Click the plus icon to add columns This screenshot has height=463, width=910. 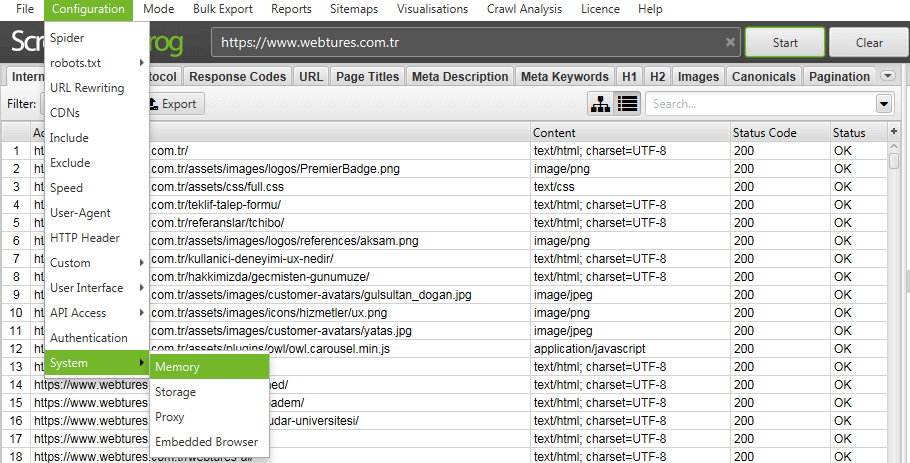894,132
